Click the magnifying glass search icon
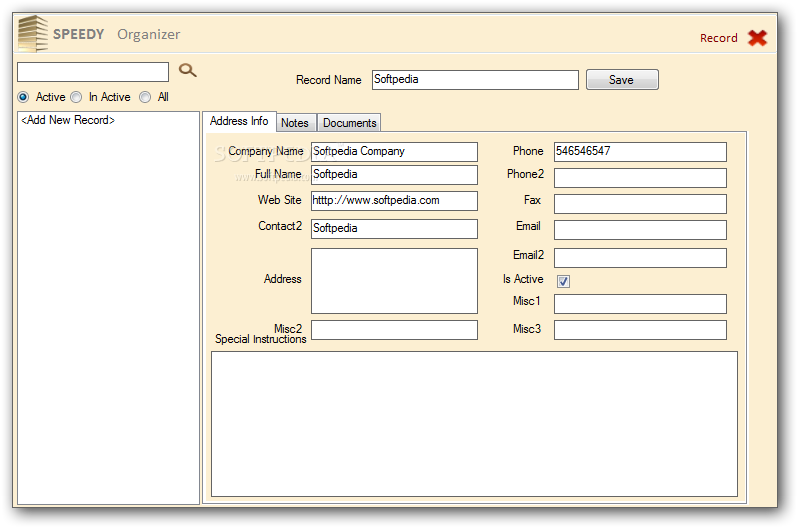 [187, 70]
